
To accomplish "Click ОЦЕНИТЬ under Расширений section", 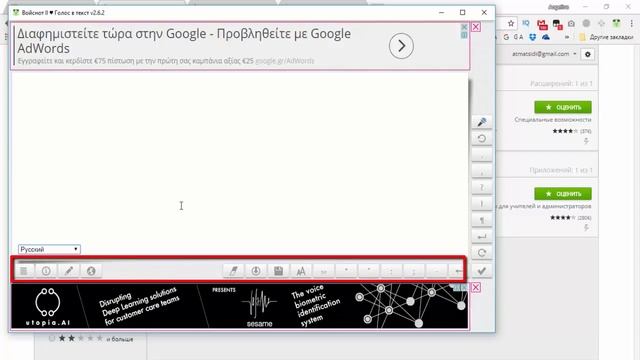I will 563,107.
